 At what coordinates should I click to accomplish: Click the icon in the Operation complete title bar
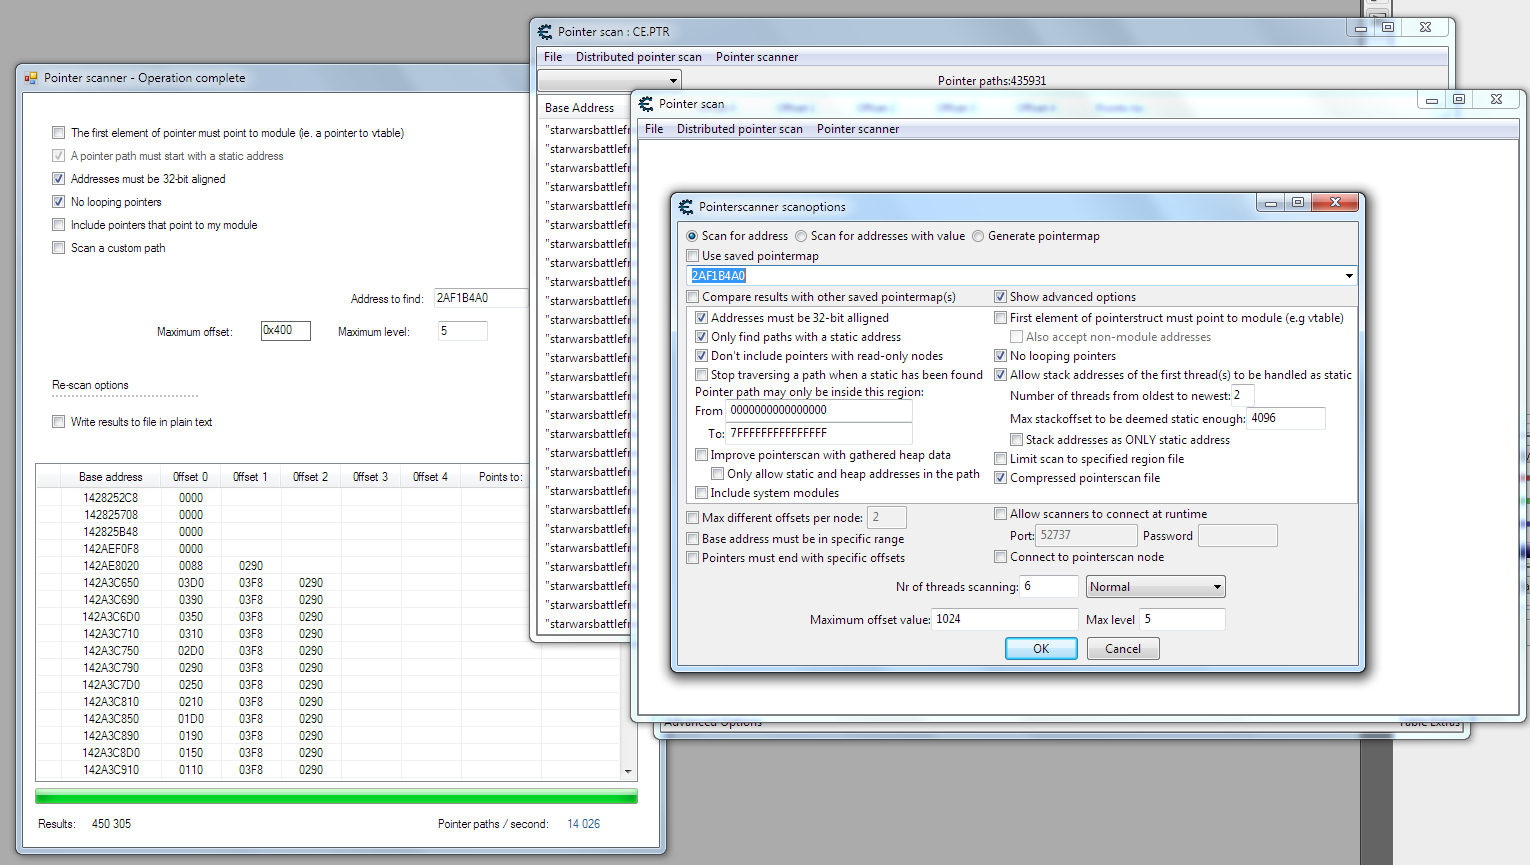click(31, 78)
